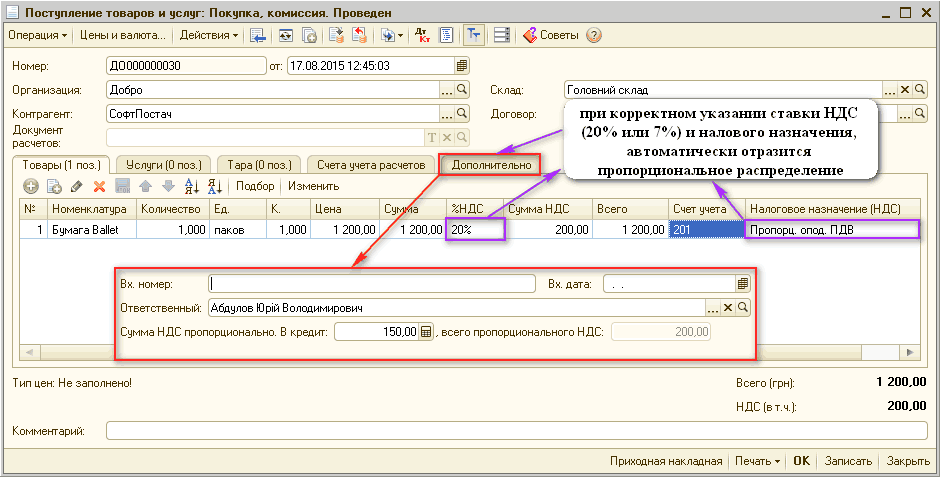Click Приходная накладная button

[666, 461]
